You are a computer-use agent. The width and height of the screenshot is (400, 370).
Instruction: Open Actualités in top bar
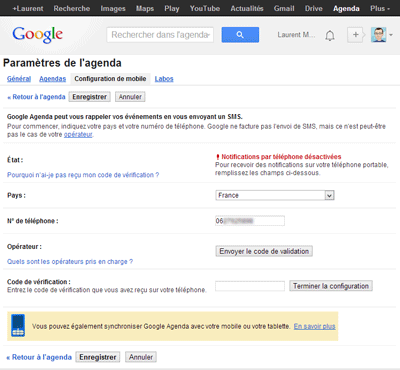pos(247,8)
